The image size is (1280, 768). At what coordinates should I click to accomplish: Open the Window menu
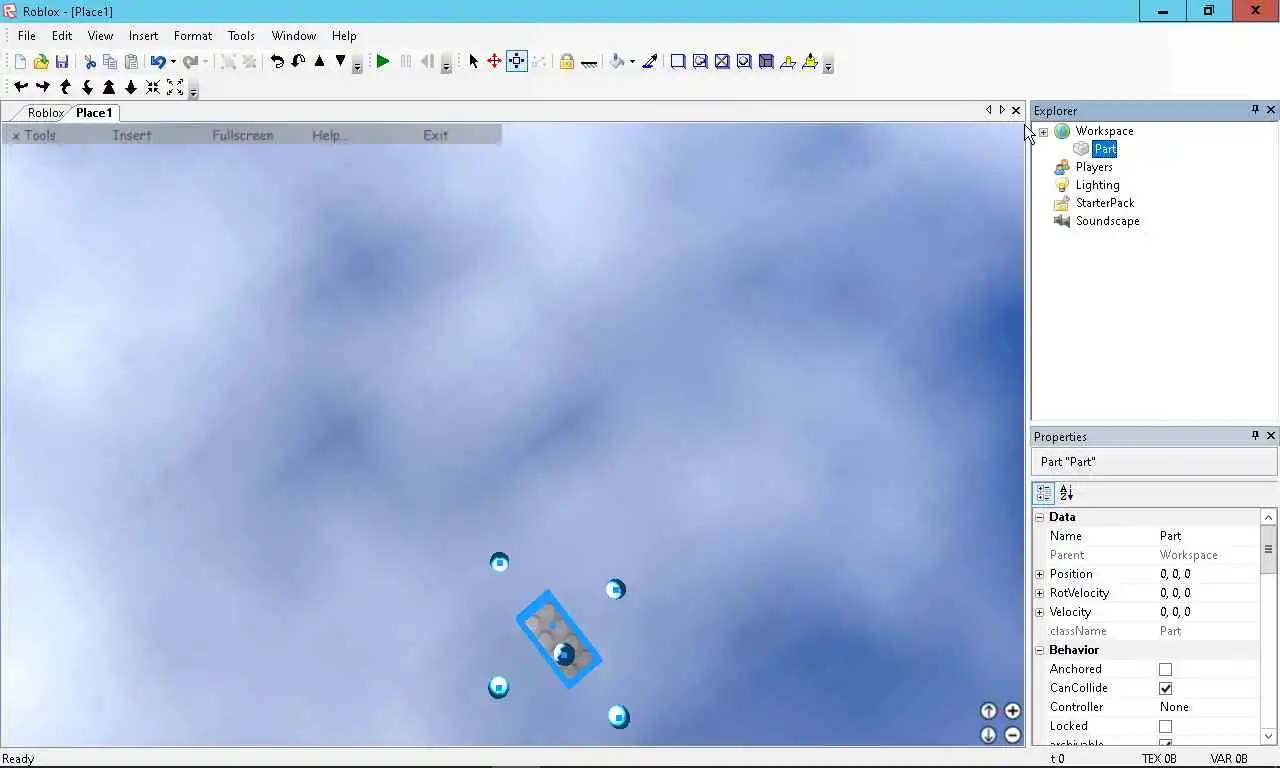point(294,35)
